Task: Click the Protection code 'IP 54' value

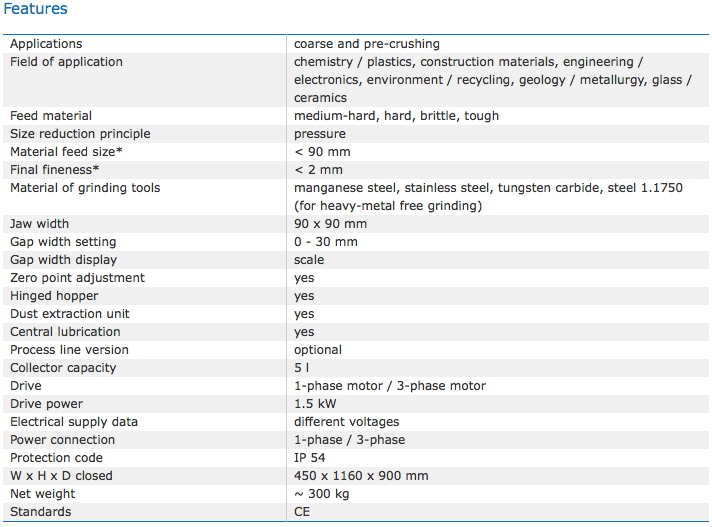Action: click(x=311, y=458)
